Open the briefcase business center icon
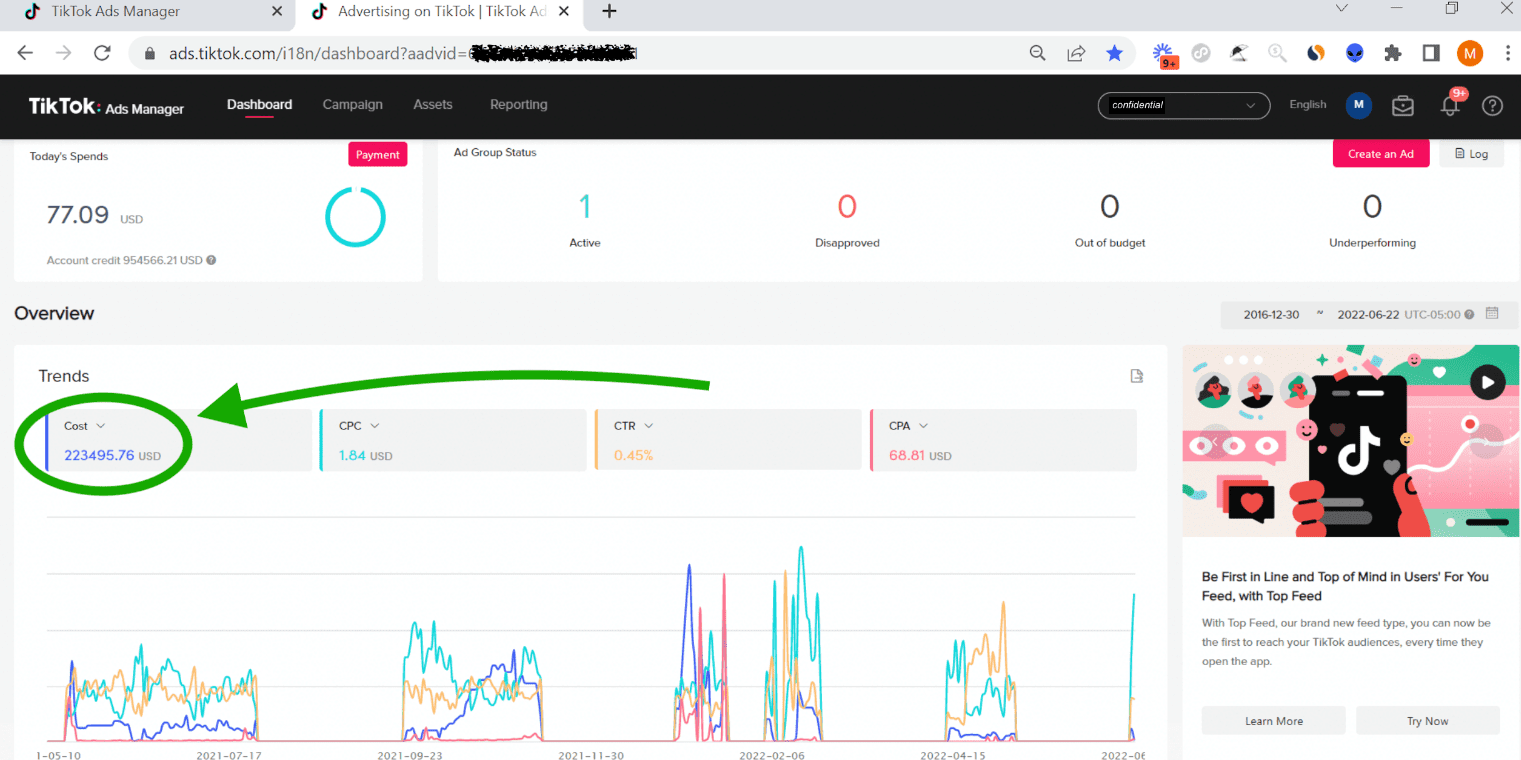Image resolution: width=1521 pixels, height=760 pixels. pyautogui.click(x=1404, y=105)
